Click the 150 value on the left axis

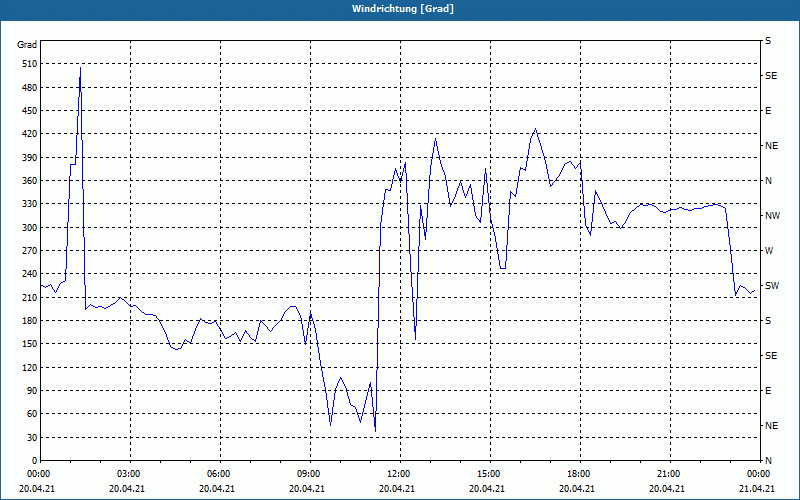click(x=30, y=344)
